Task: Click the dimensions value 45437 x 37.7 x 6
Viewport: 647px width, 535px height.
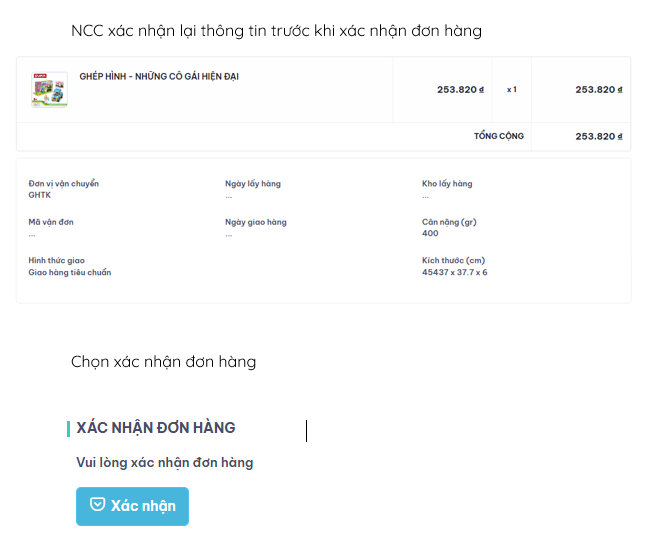Action: pos(455,272)
